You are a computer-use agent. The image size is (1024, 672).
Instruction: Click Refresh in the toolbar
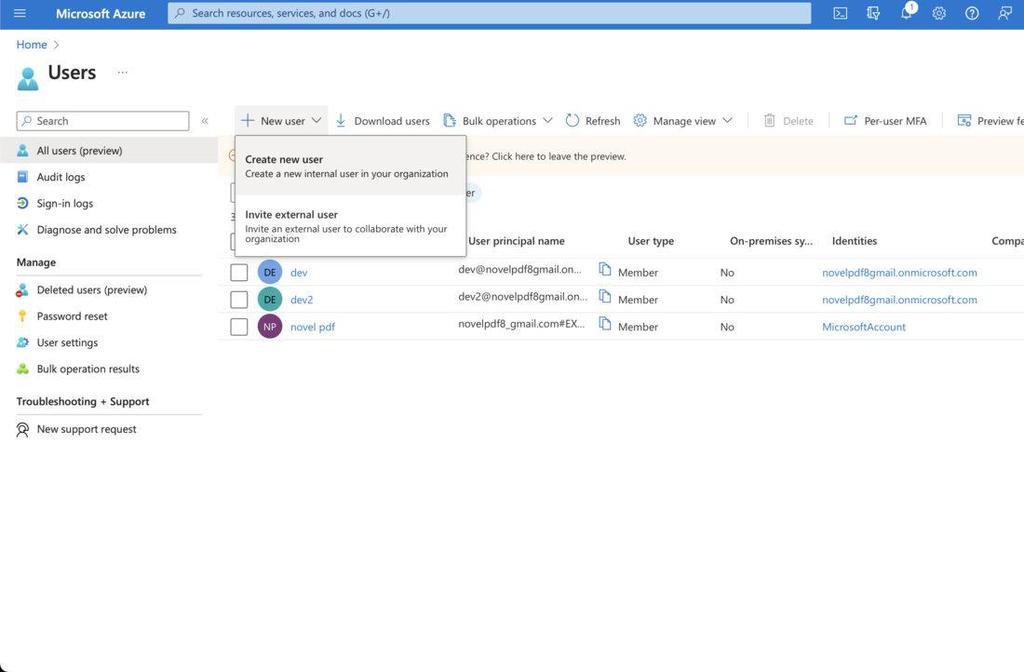point(593,121)
